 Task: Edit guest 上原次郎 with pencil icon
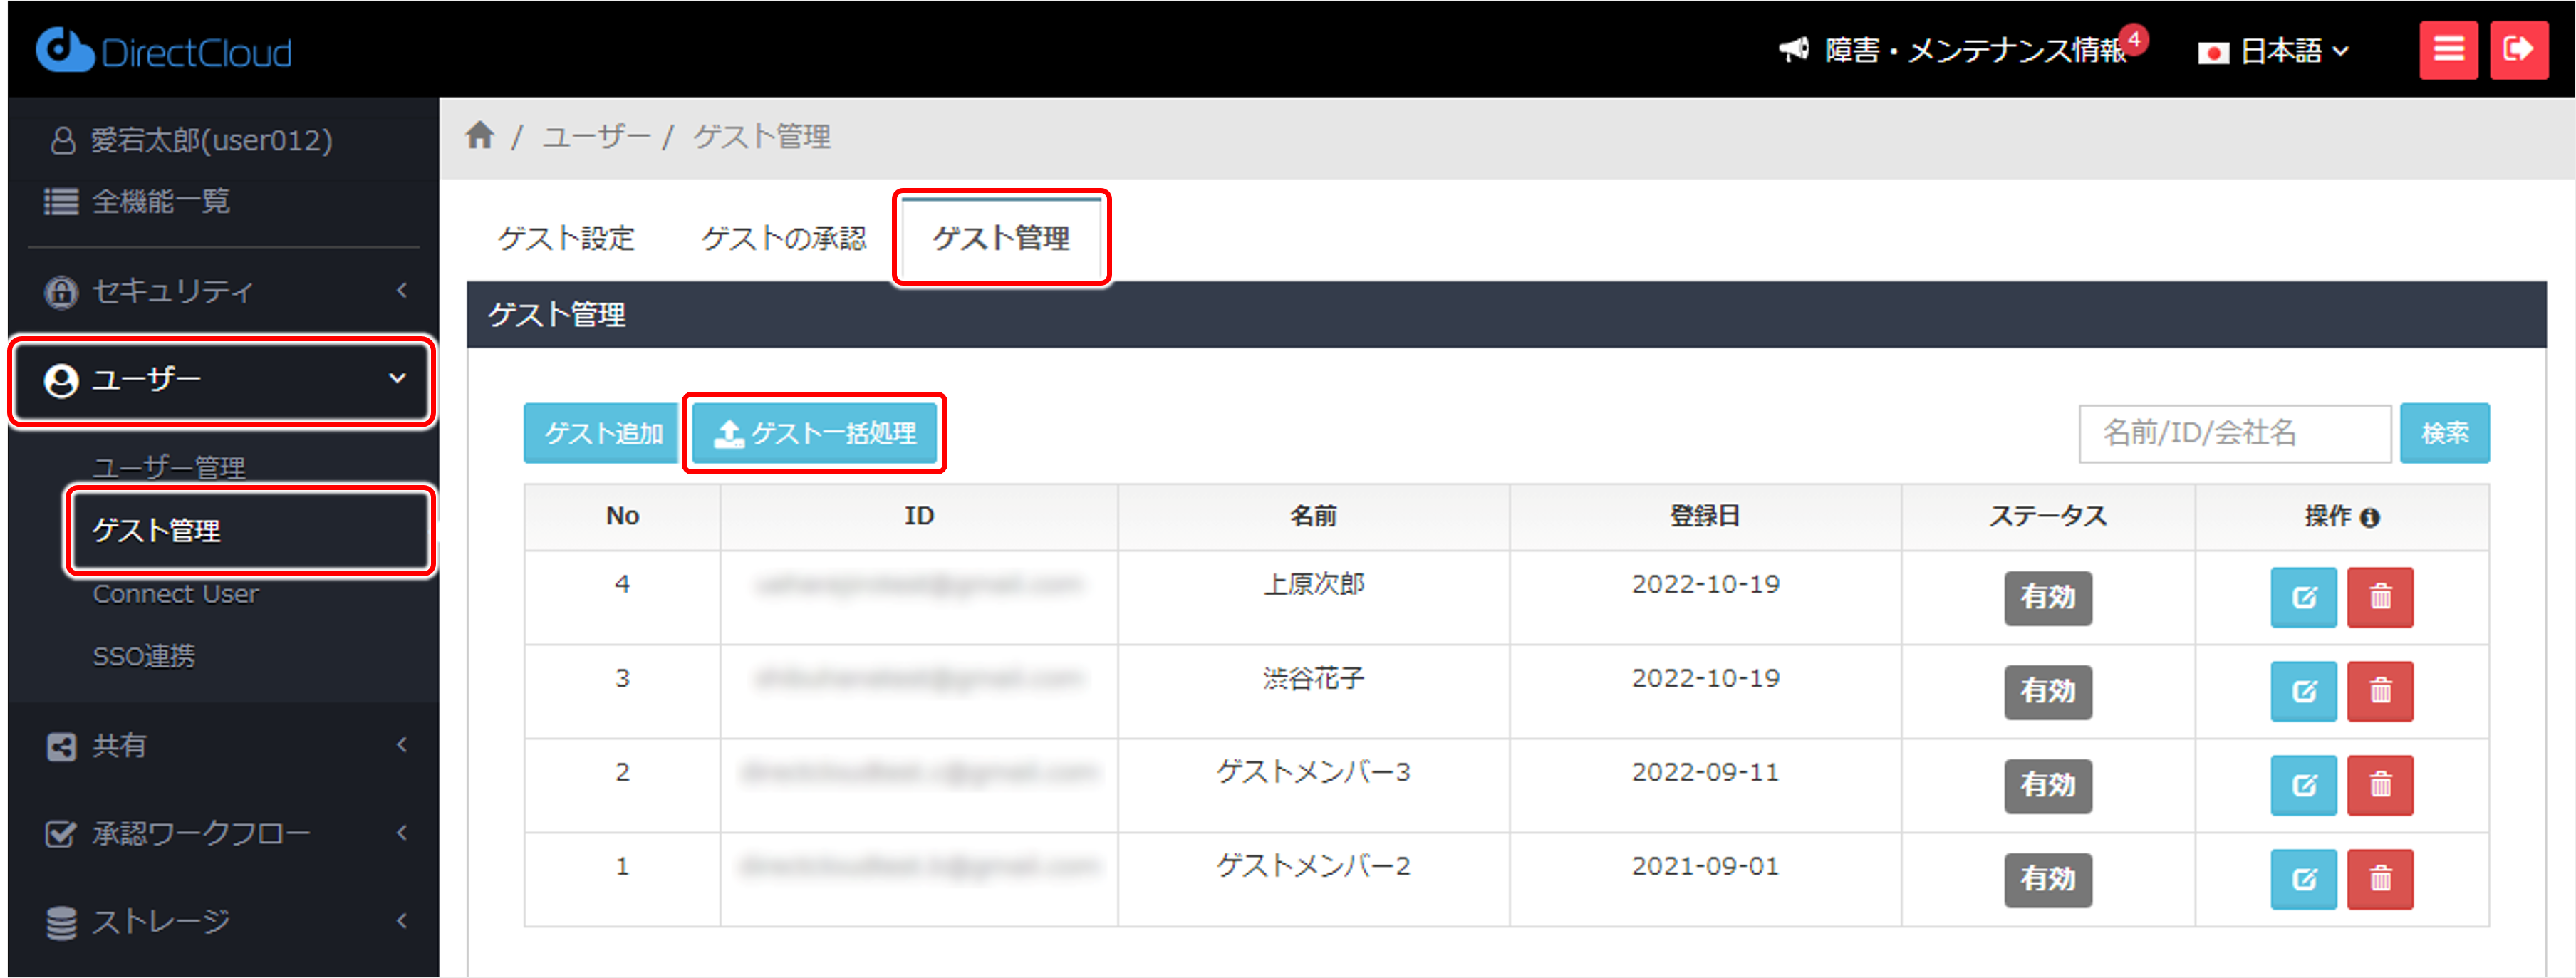coord(2303,597)
